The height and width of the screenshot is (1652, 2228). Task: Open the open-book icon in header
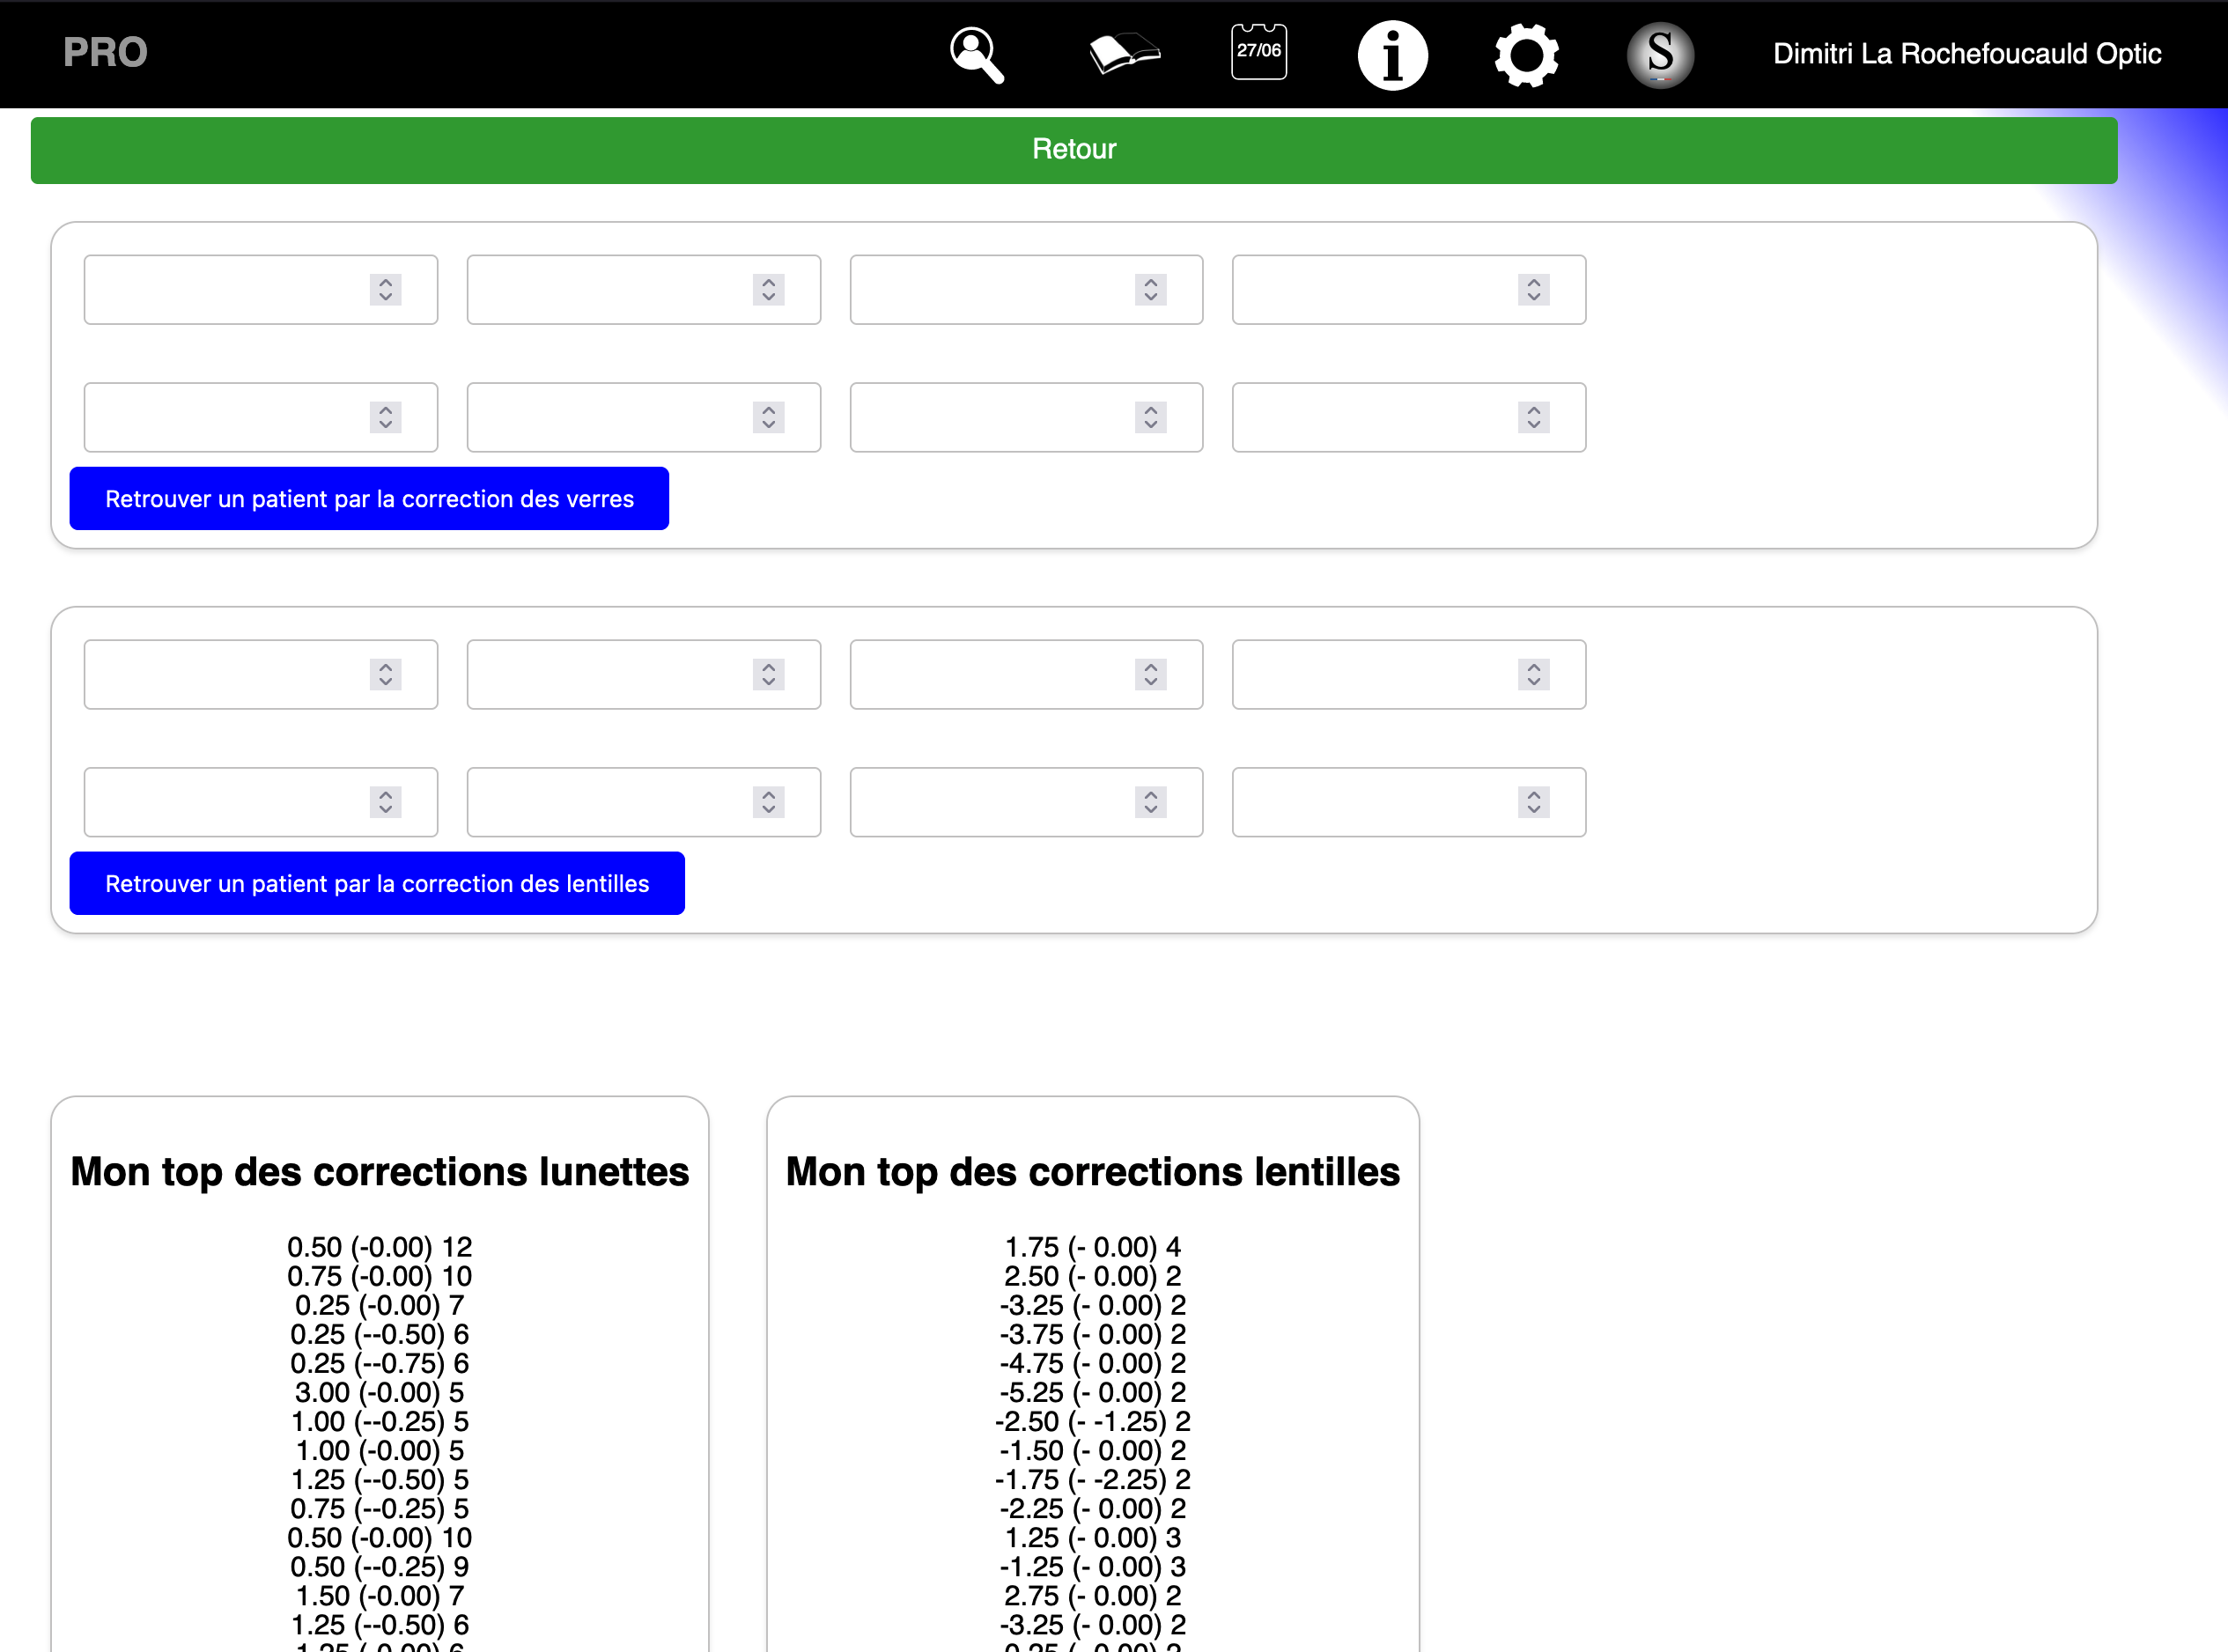[1125, 54]
